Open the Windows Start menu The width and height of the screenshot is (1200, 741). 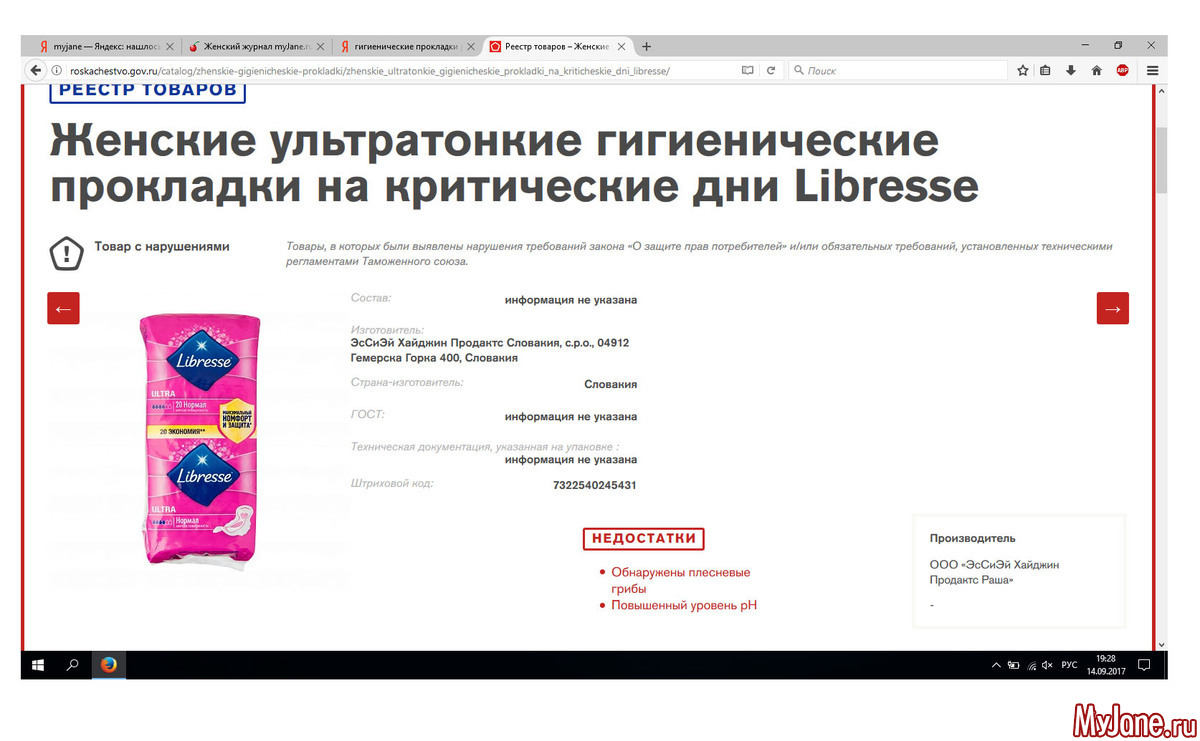[x=38, y=665]
